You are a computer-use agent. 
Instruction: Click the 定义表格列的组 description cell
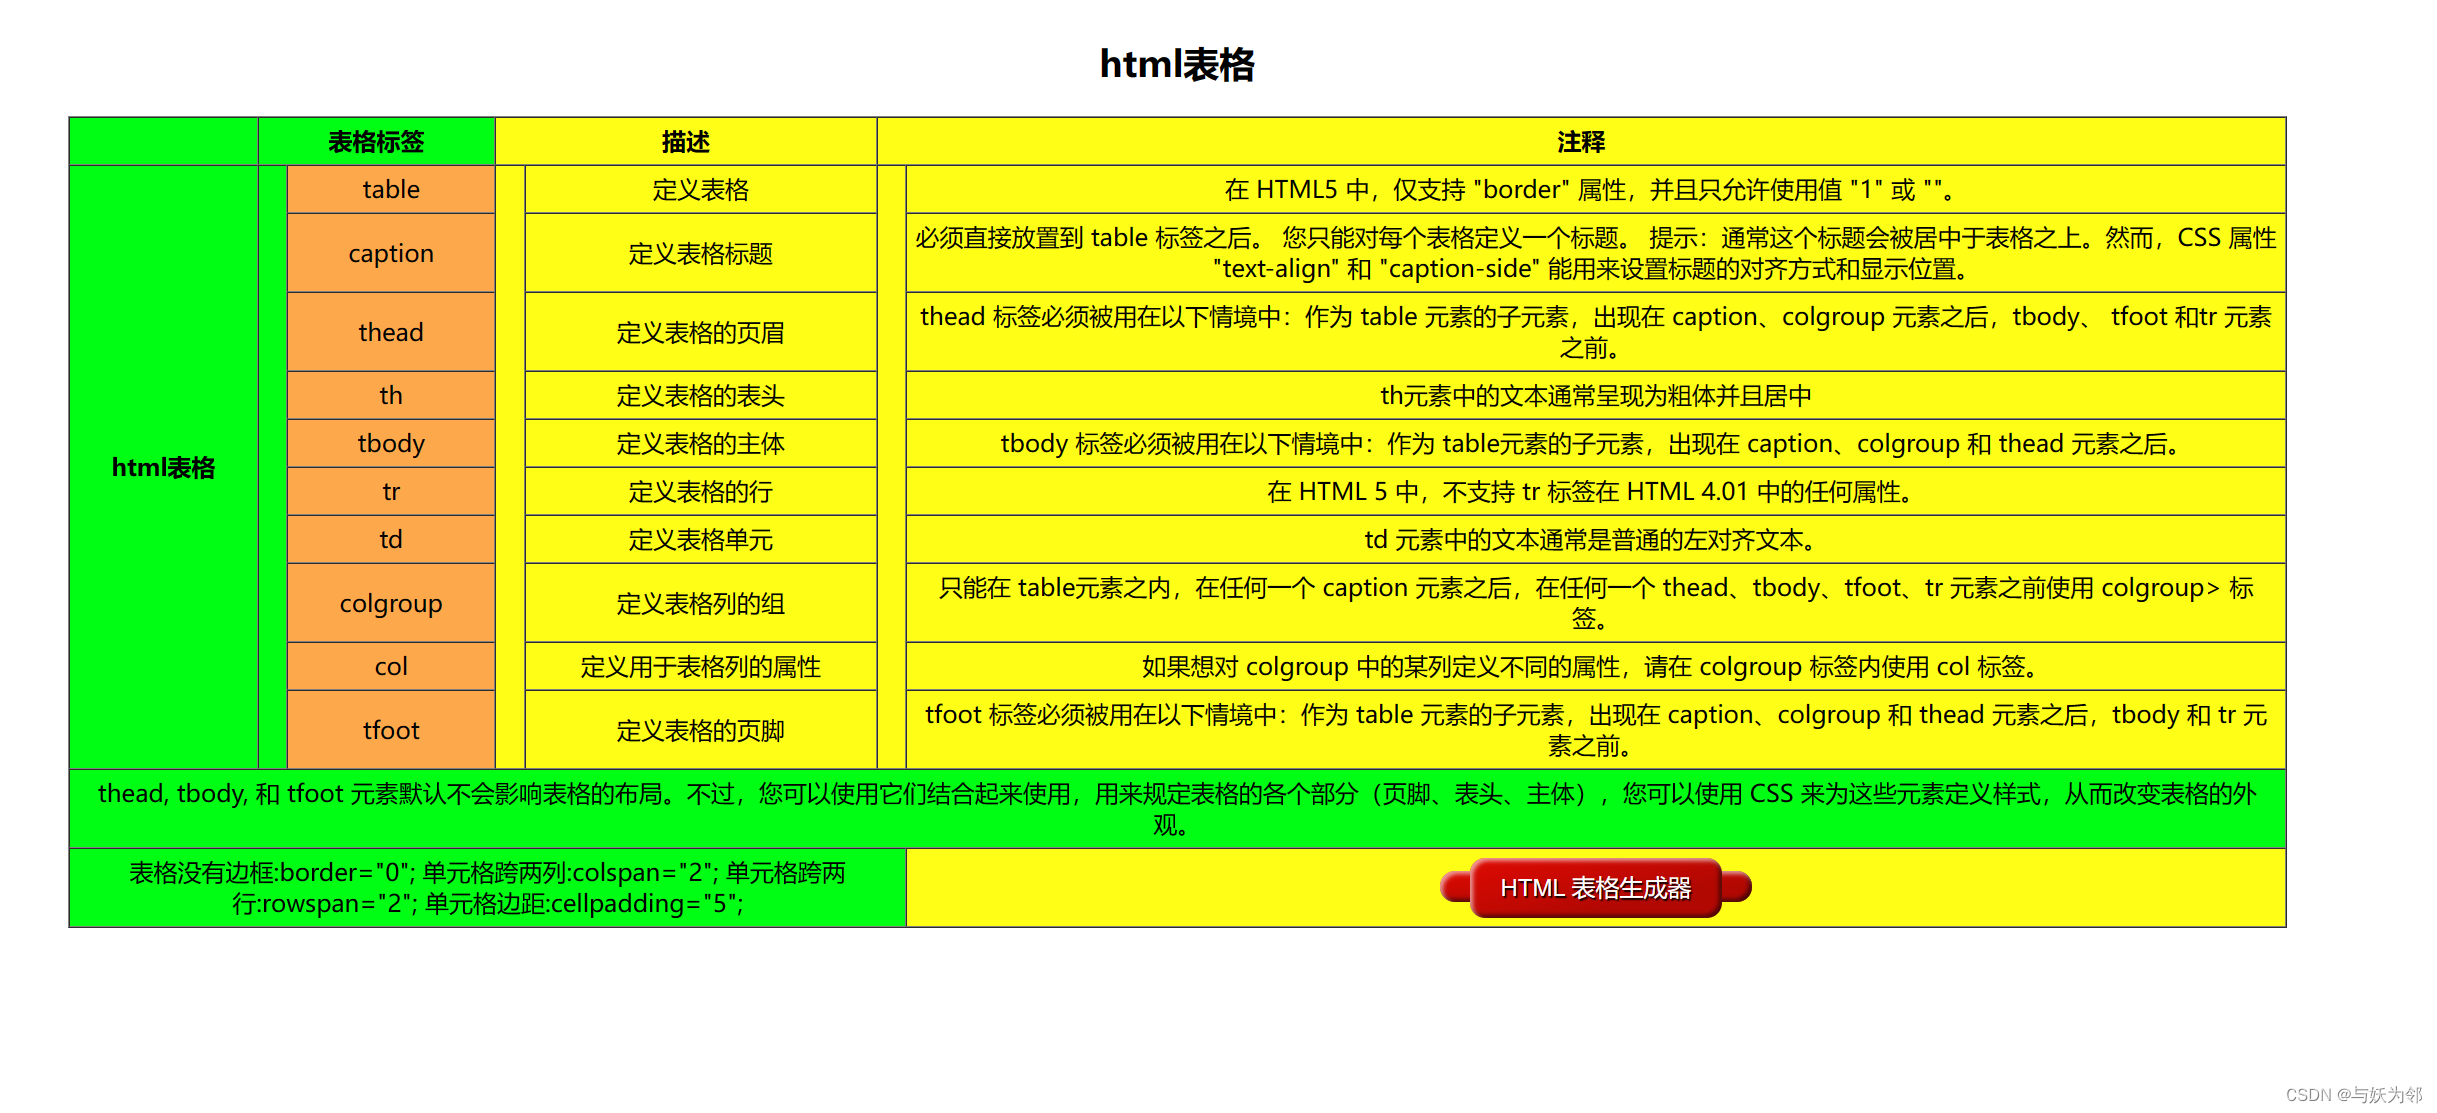coord(701,603)
